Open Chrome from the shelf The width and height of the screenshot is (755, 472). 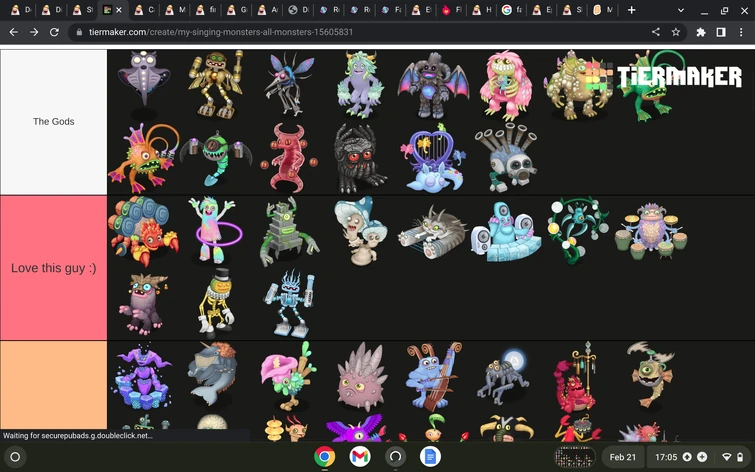pyautogui.click(x=325, y=457)
